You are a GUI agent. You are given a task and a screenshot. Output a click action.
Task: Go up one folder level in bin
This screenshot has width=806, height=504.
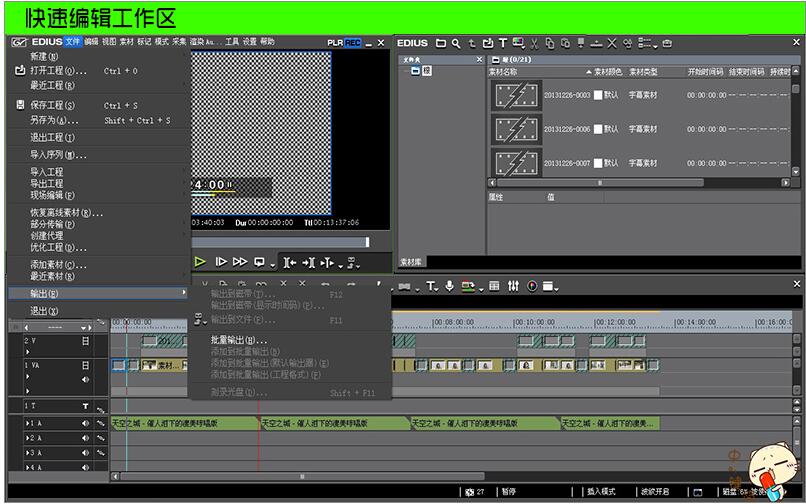click(x=472, y=43)
